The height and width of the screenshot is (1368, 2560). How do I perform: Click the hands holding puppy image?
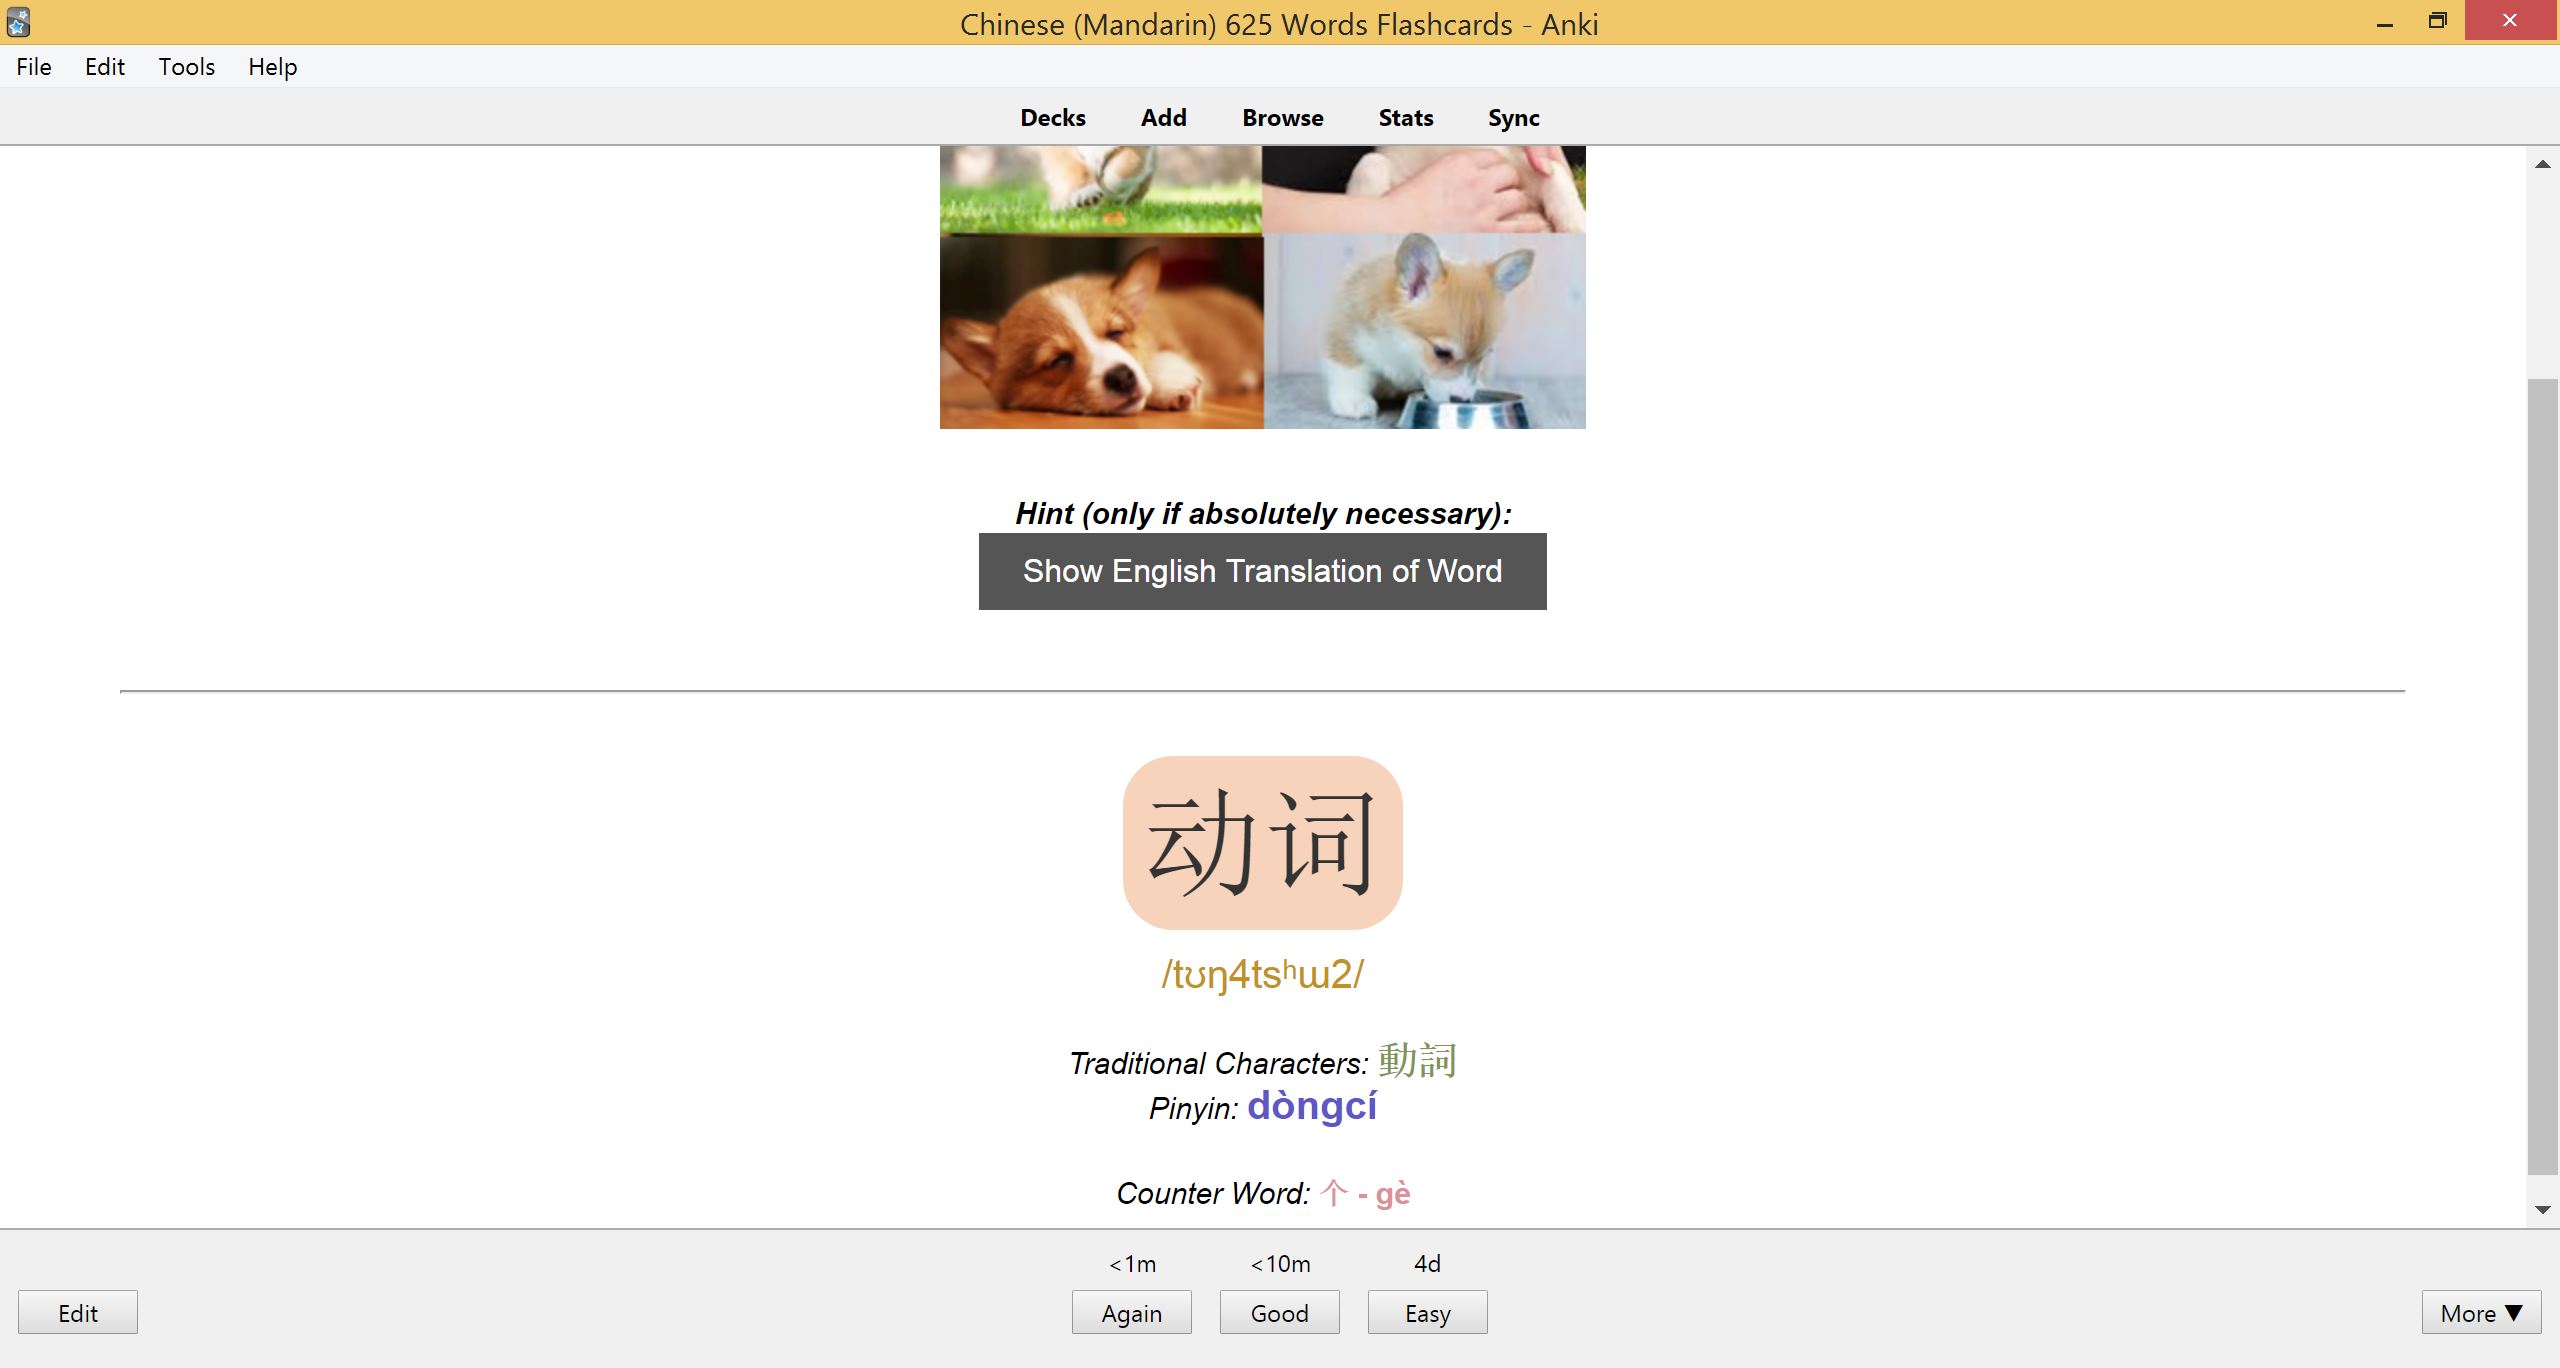[x=1424, y=189]
